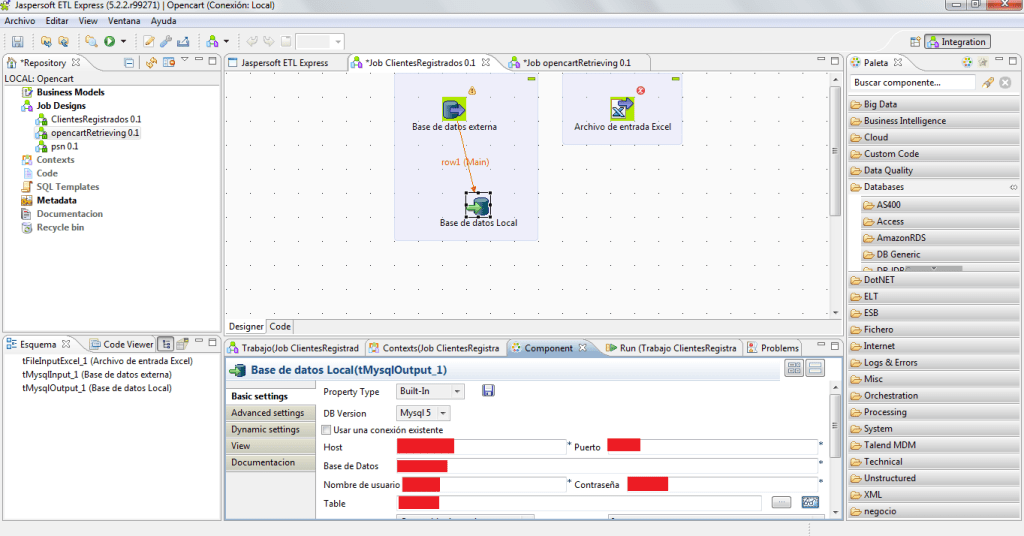1024x536 pixels.
Task: Click the browse button next to Table field
Action: (782, 502)
